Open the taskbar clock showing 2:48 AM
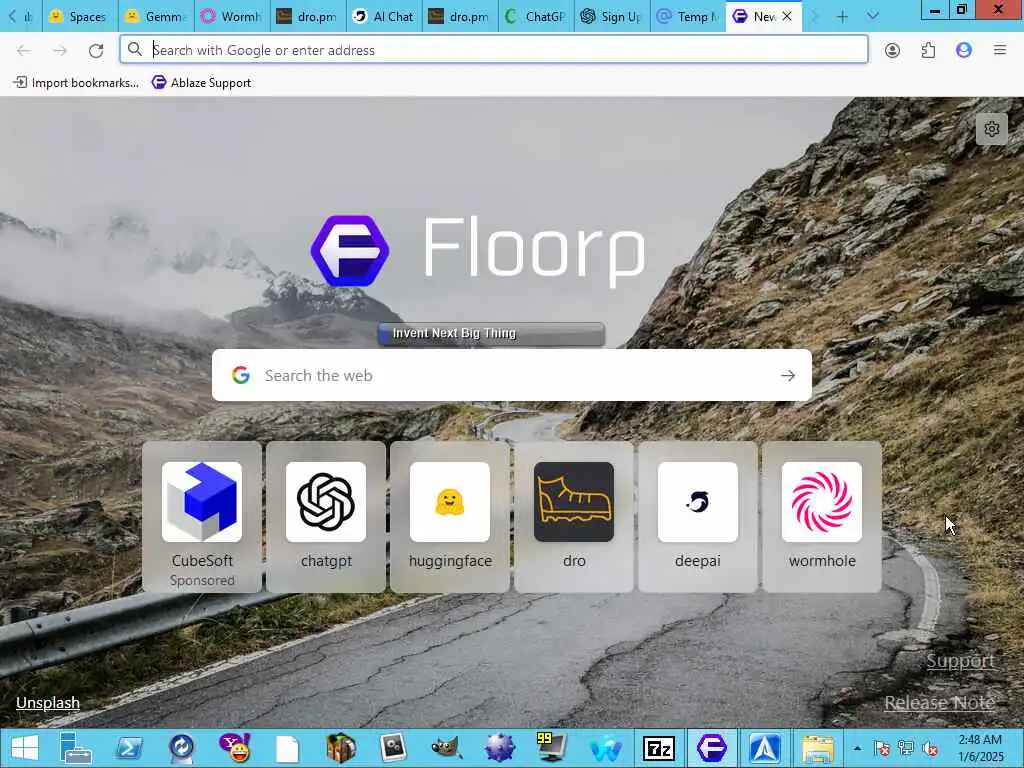The height and width of the screenshot is (768, 1024). click(980, 748)
